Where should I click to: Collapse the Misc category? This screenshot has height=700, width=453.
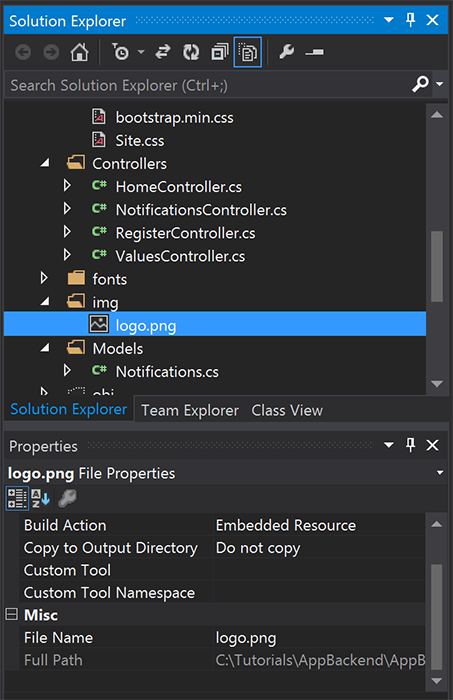click(x=12, y=614)
